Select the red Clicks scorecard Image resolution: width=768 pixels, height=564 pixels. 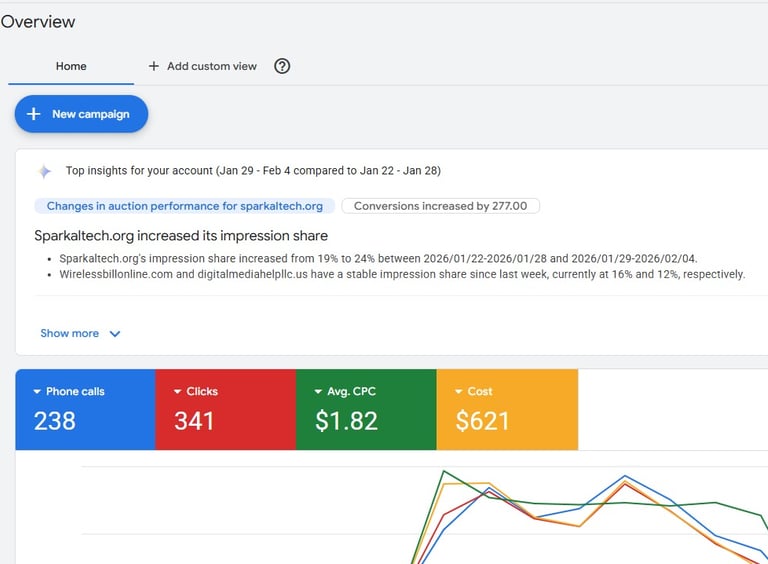225,410
